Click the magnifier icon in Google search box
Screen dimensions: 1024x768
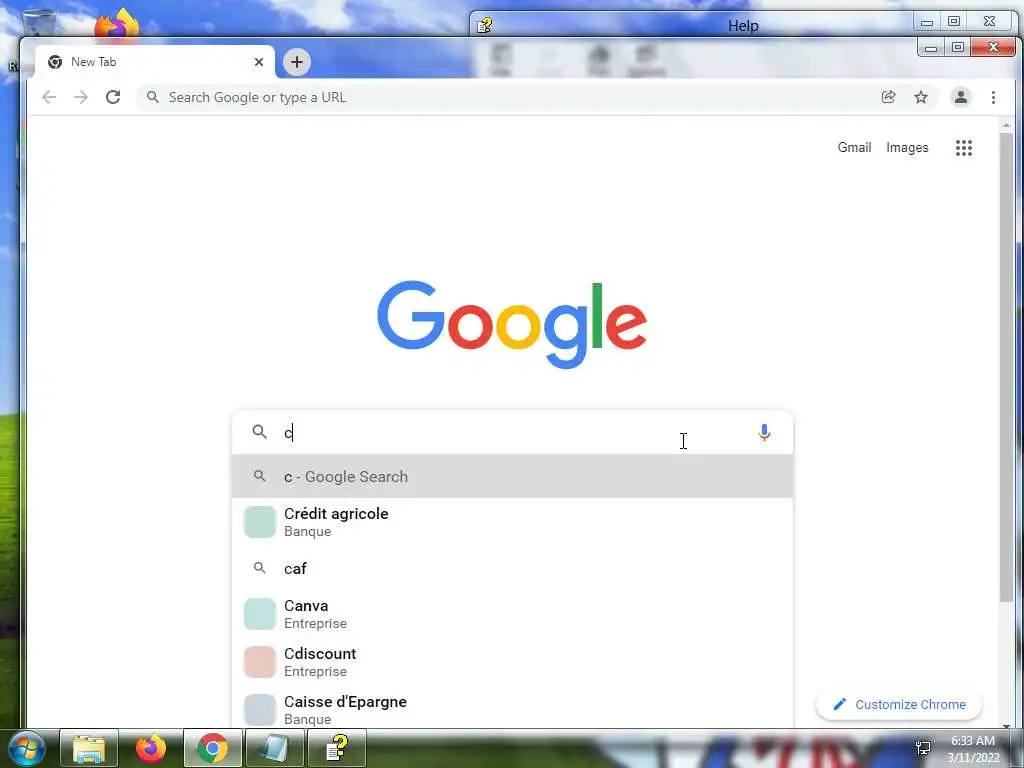pos(260,432)
